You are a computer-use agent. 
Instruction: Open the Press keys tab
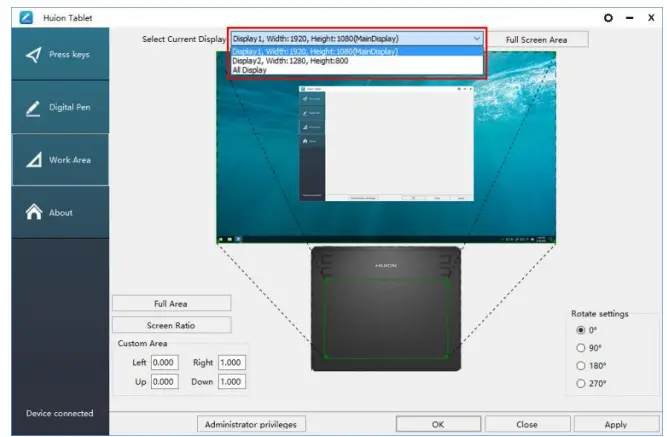(x=60, y=54)
